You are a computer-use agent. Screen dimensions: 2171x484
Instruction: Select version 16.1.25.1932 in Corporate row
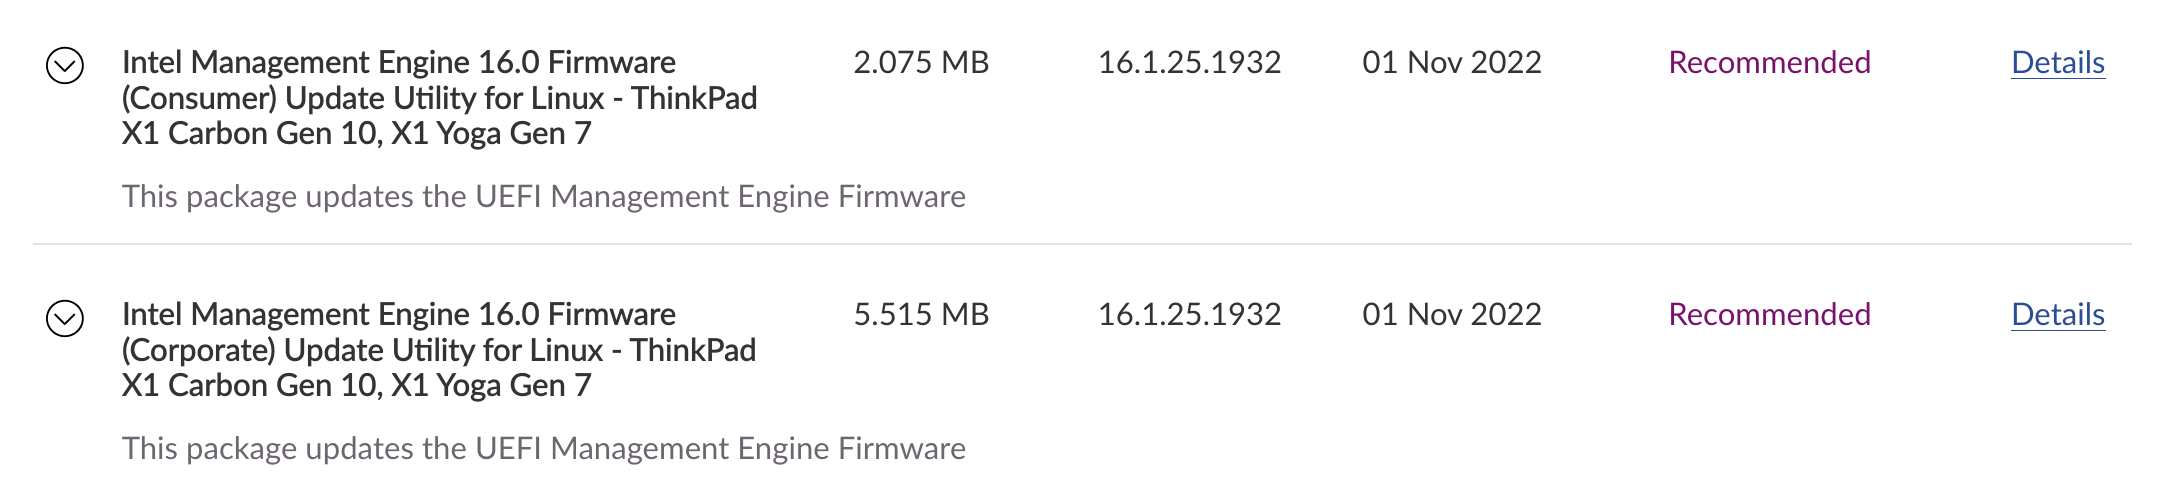[1189, 315]
